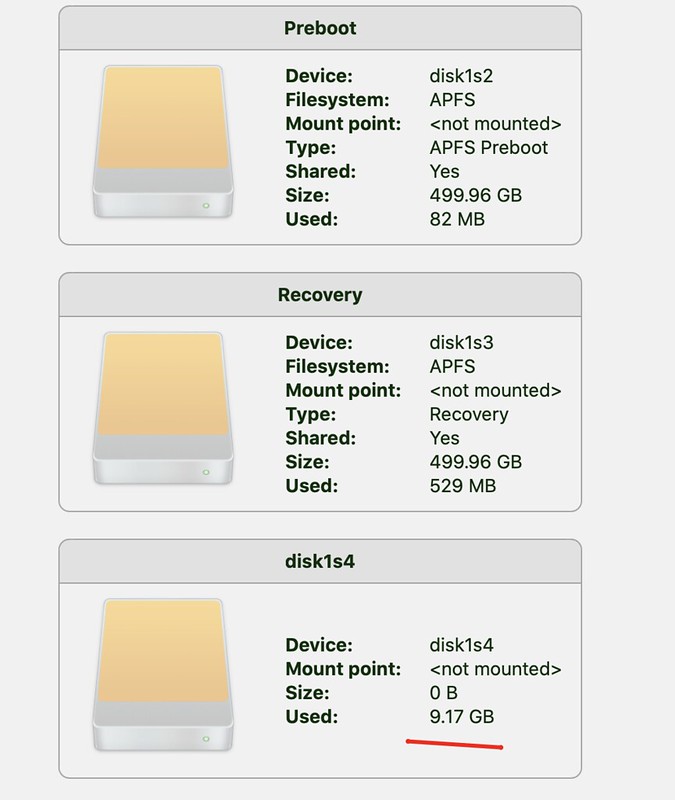This screenshot has height=800, width=675.
Task: Click the green LED on disk1s4 drive icon
Action: (x=206, y=739)
